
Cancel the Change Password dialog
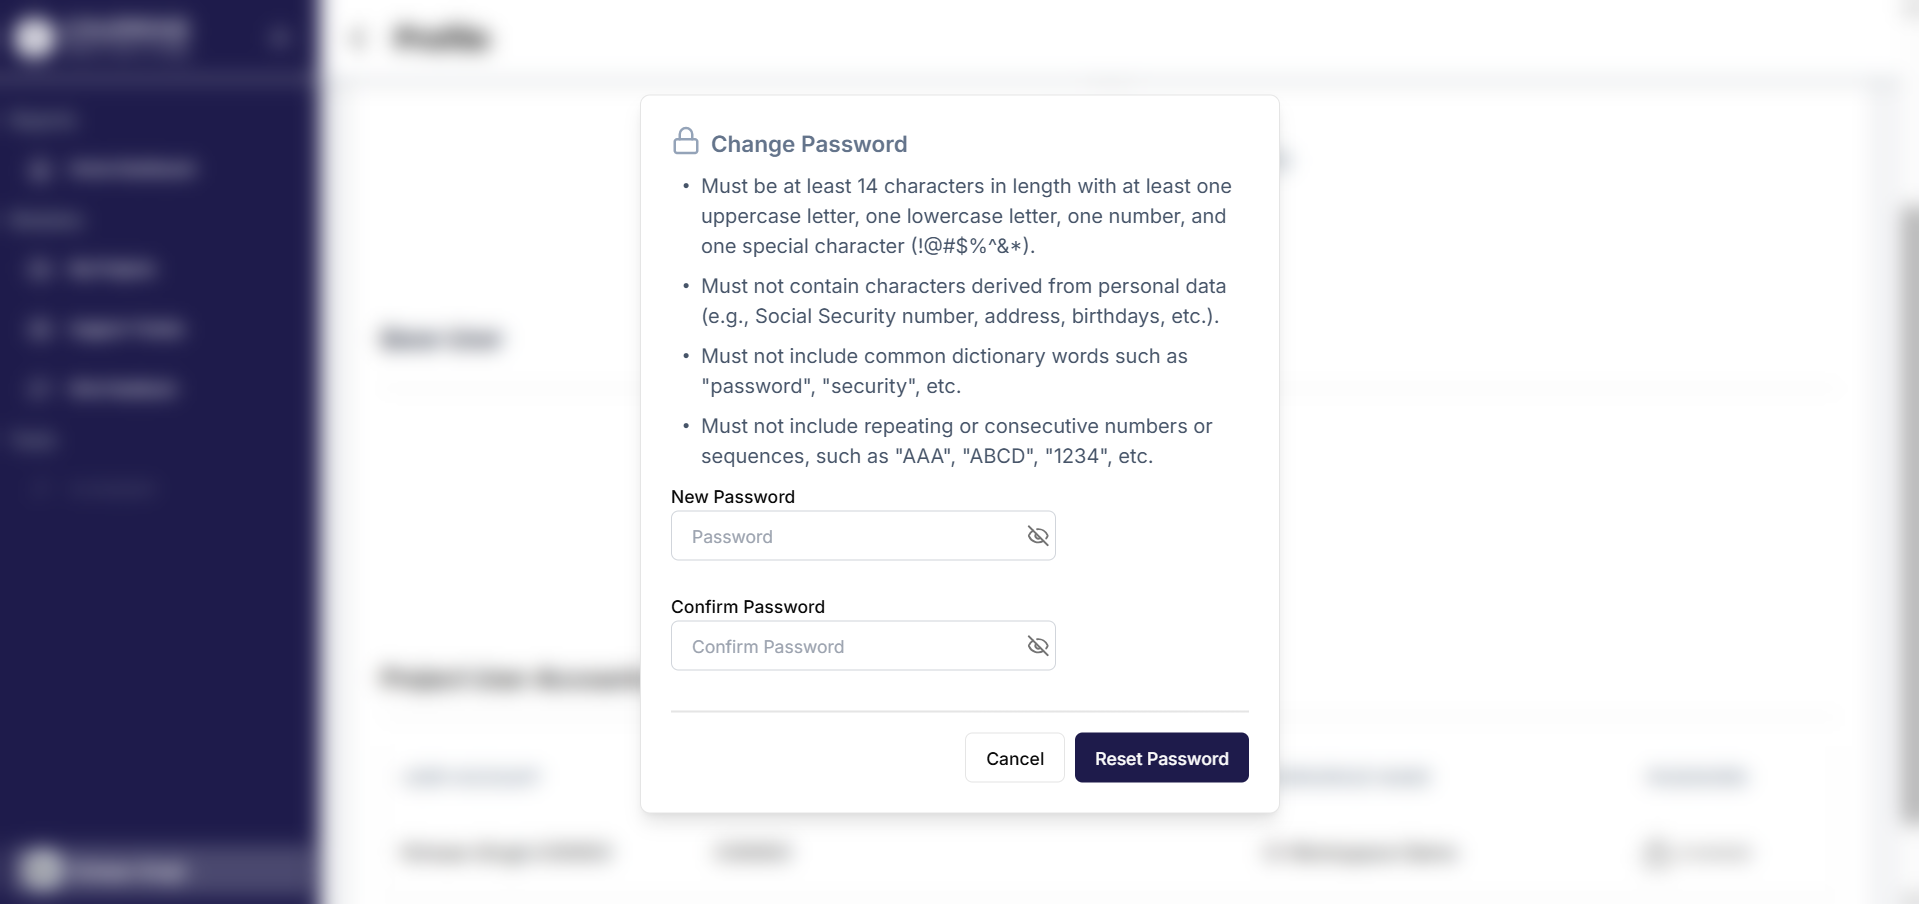click(x=1014, y=758)
